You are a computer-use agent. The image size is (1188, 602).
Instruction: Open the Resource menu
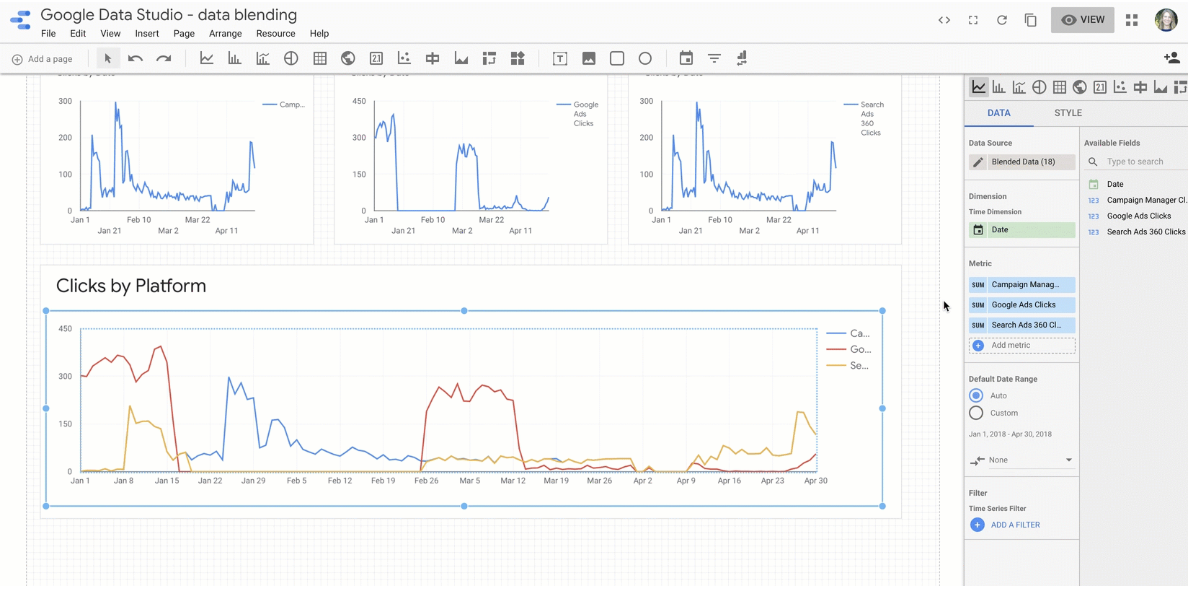(276, 33)
